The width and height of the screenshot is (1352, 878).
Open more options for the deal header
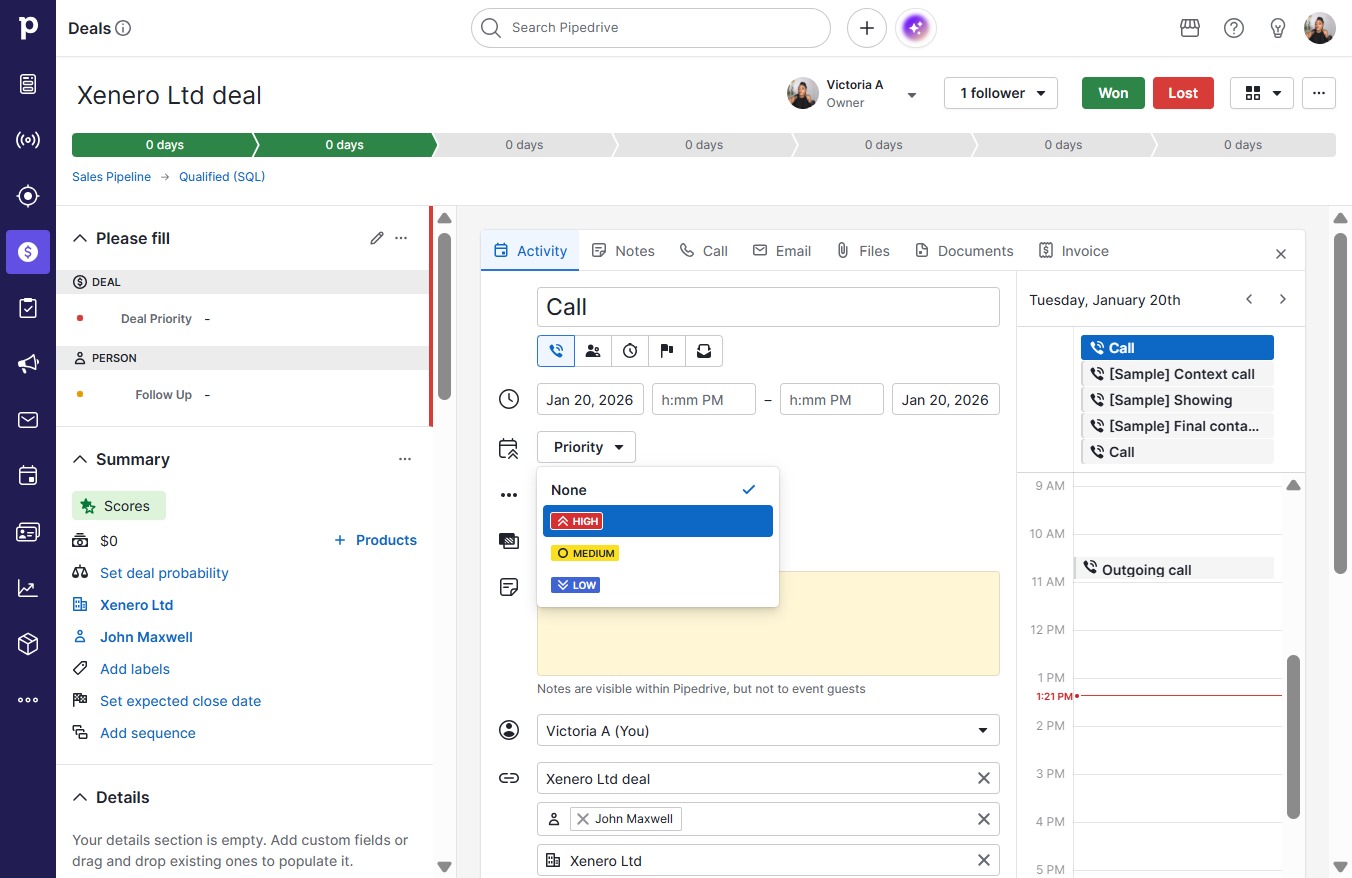(x=1319, y=93)
